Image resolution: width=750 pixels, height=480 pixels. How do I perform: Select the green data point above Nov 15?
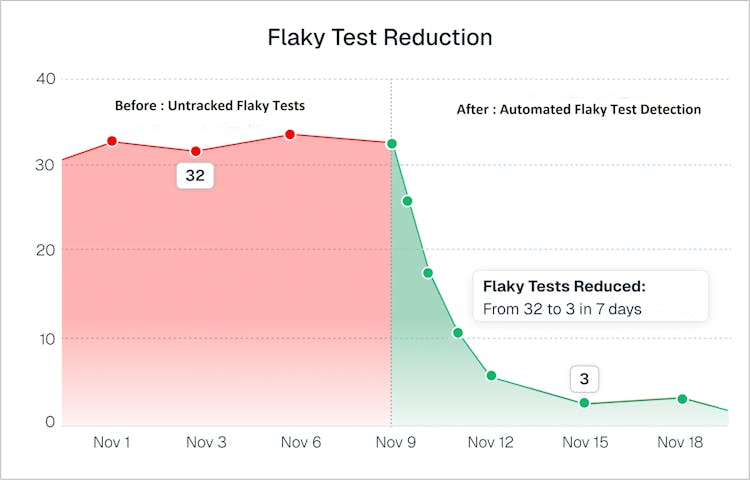[584, 403]
